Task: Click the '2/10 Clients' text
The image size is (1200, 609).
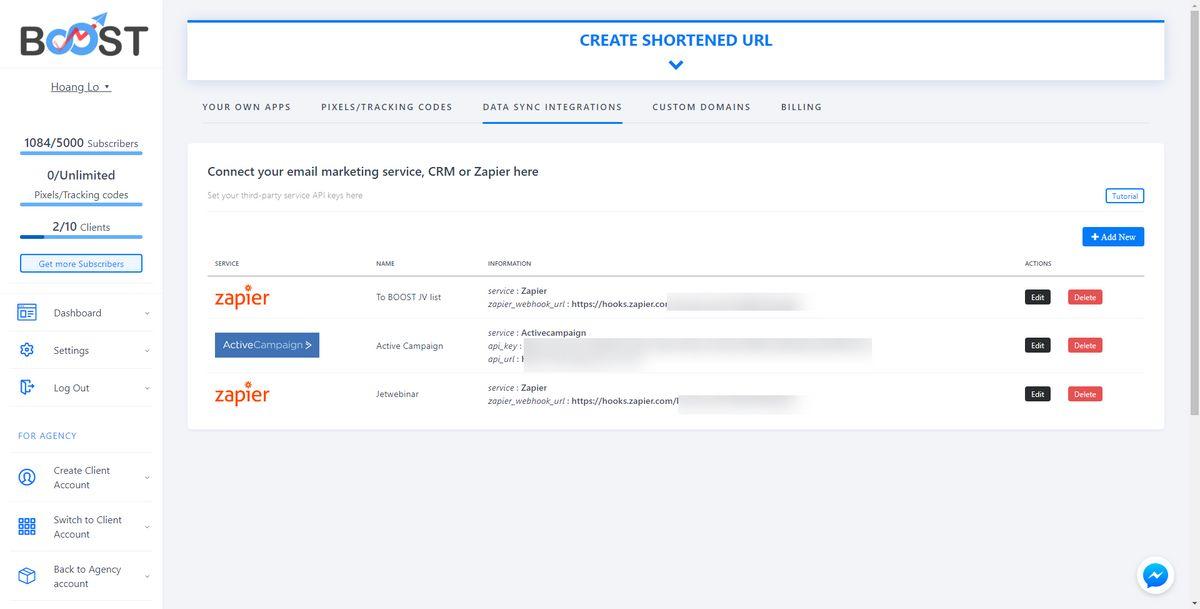Action: [x=81, y=227]
